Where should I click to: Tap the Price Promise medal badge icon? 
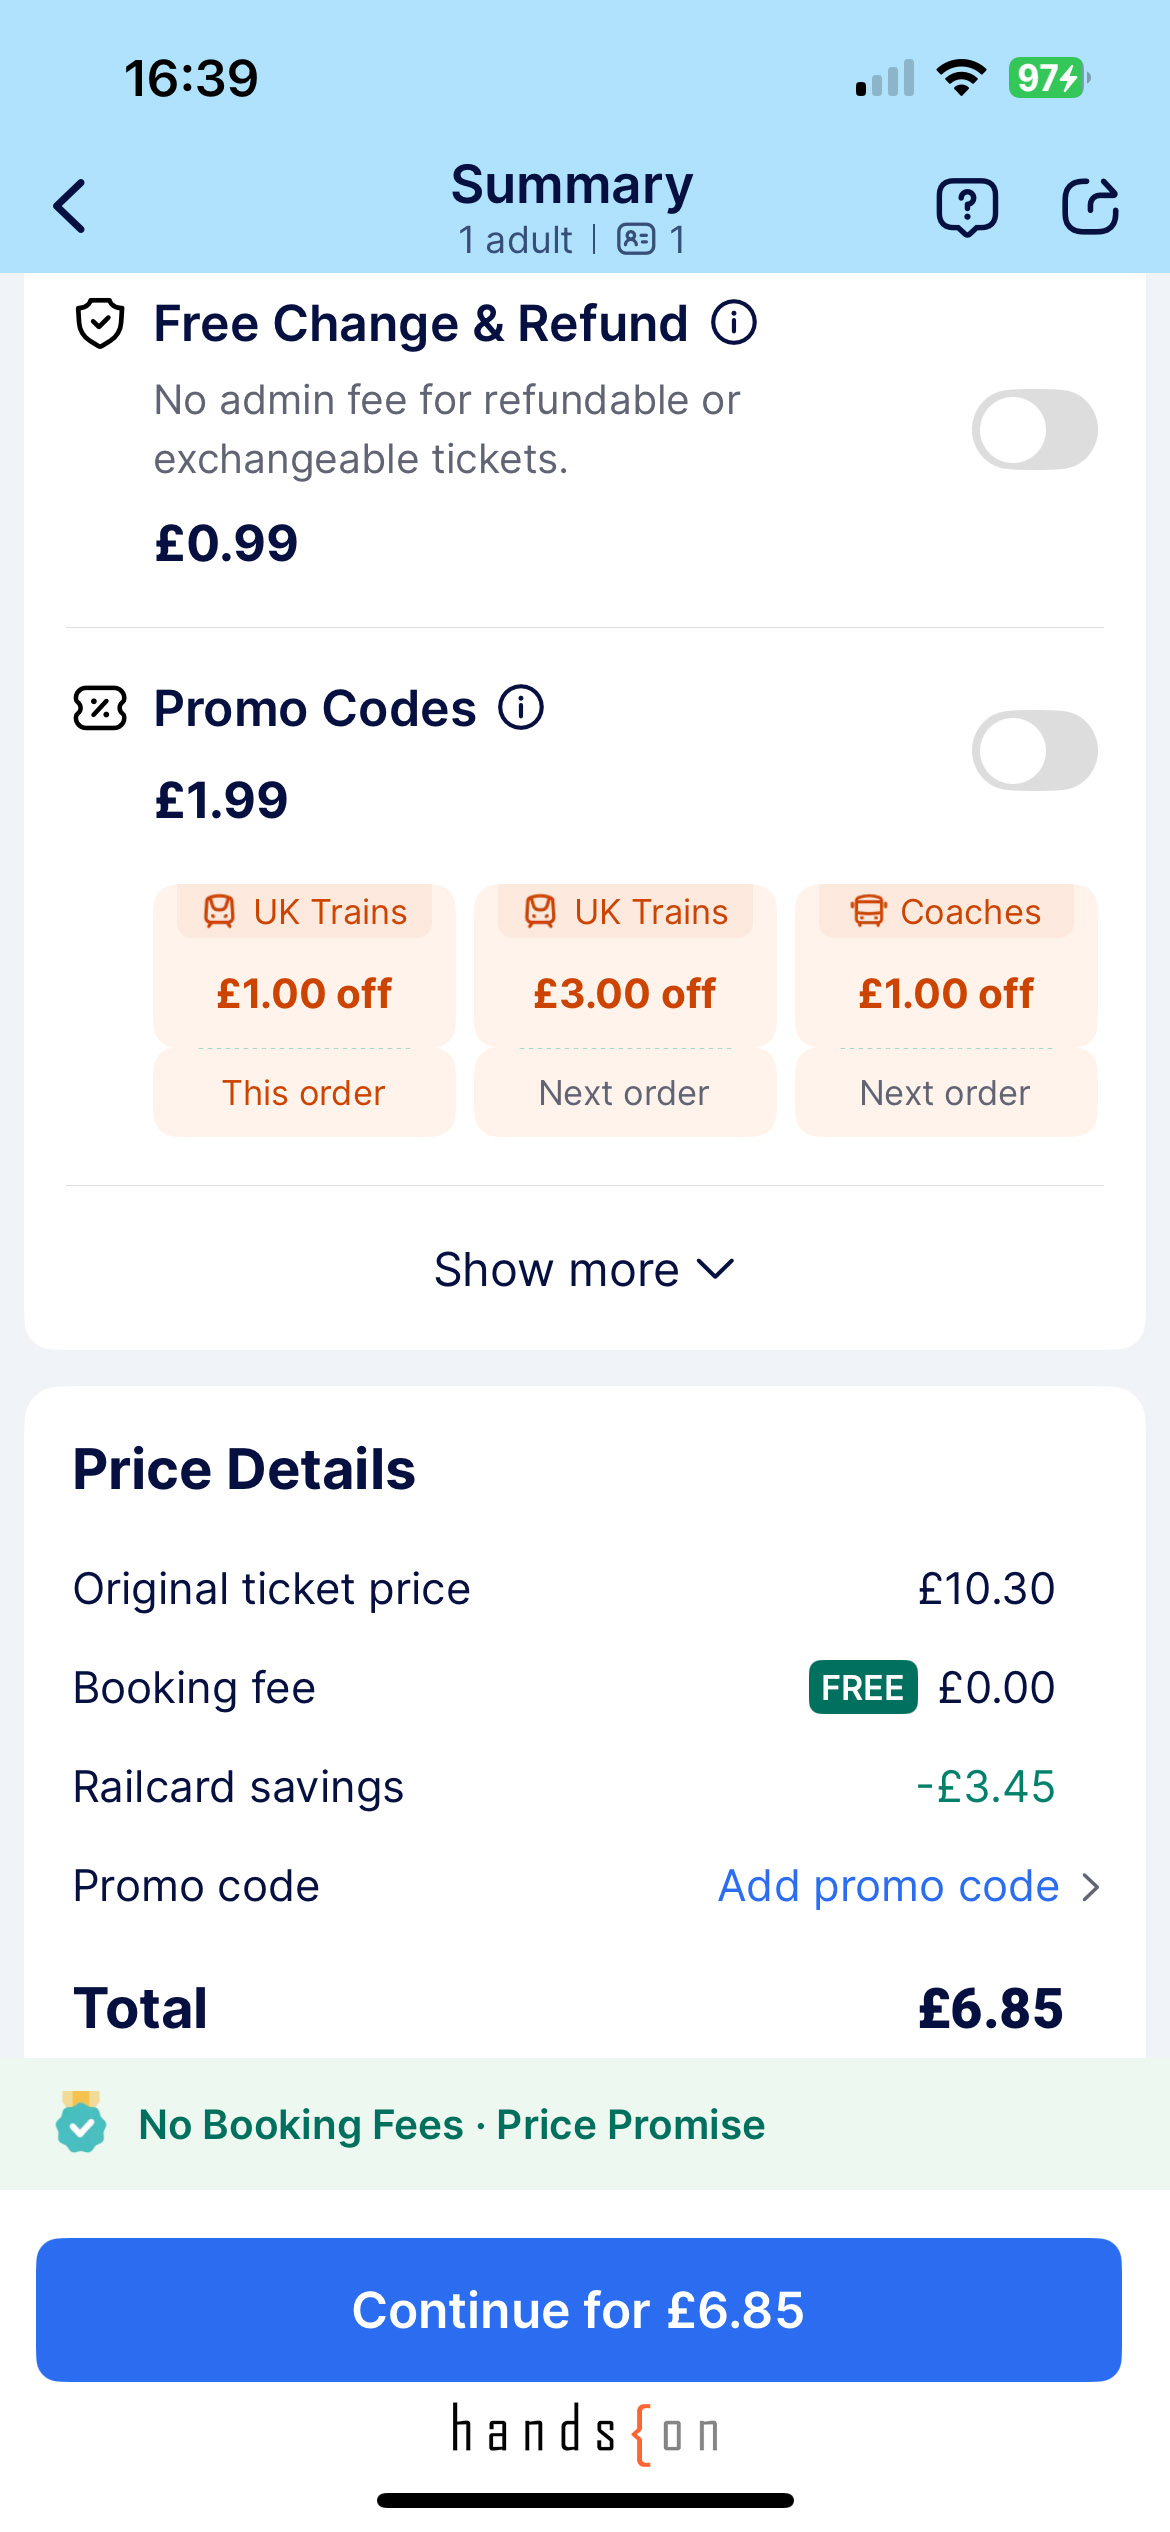(x=81, y=2122)
